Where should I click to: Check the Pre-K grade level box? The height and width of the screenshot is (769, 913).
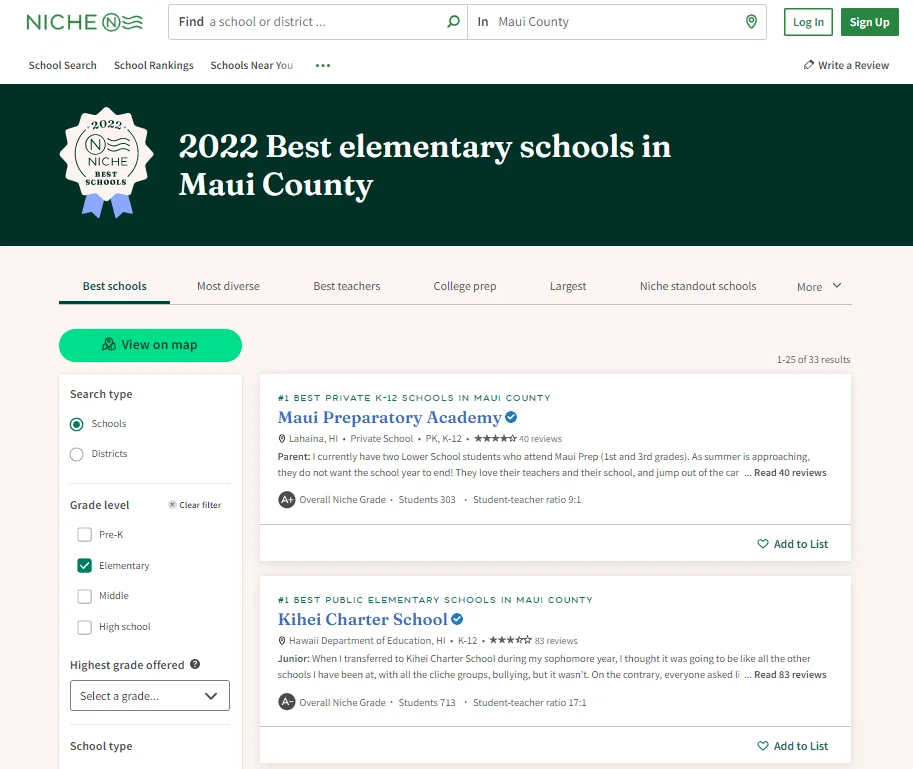84,534
